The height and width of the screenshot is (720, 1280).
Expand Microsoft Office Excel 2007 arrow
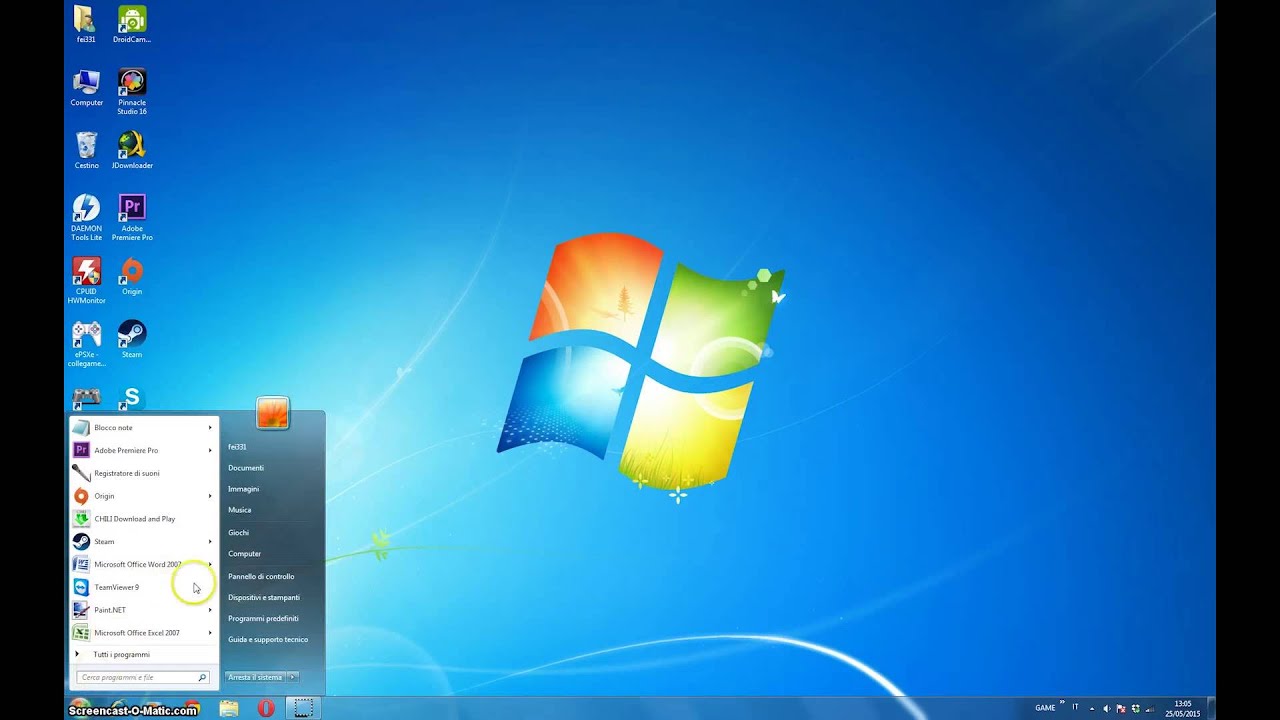click(x=210, y=633)
